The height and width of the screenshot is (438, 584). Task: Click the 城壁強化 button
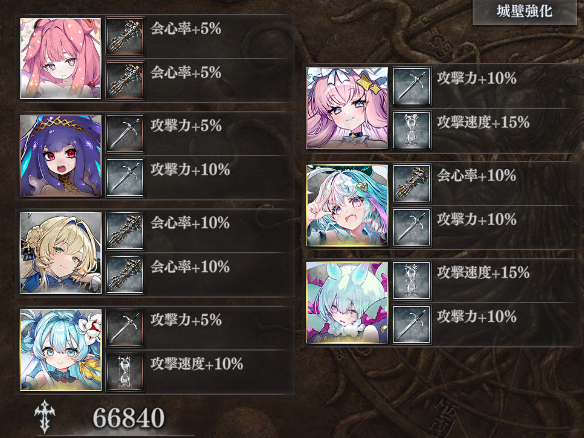click(x=524, y=12)
